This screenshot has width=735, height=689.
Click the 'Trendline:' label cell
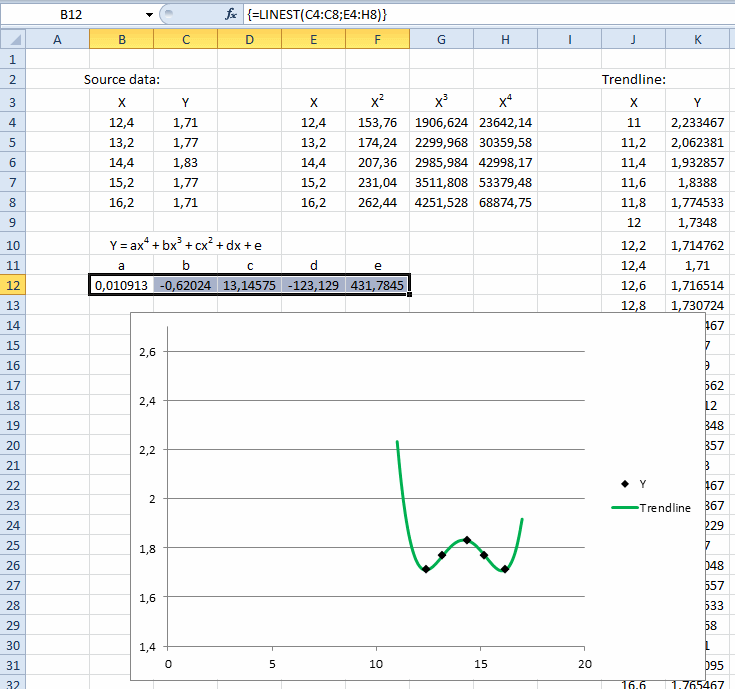(x=633, y=80)
